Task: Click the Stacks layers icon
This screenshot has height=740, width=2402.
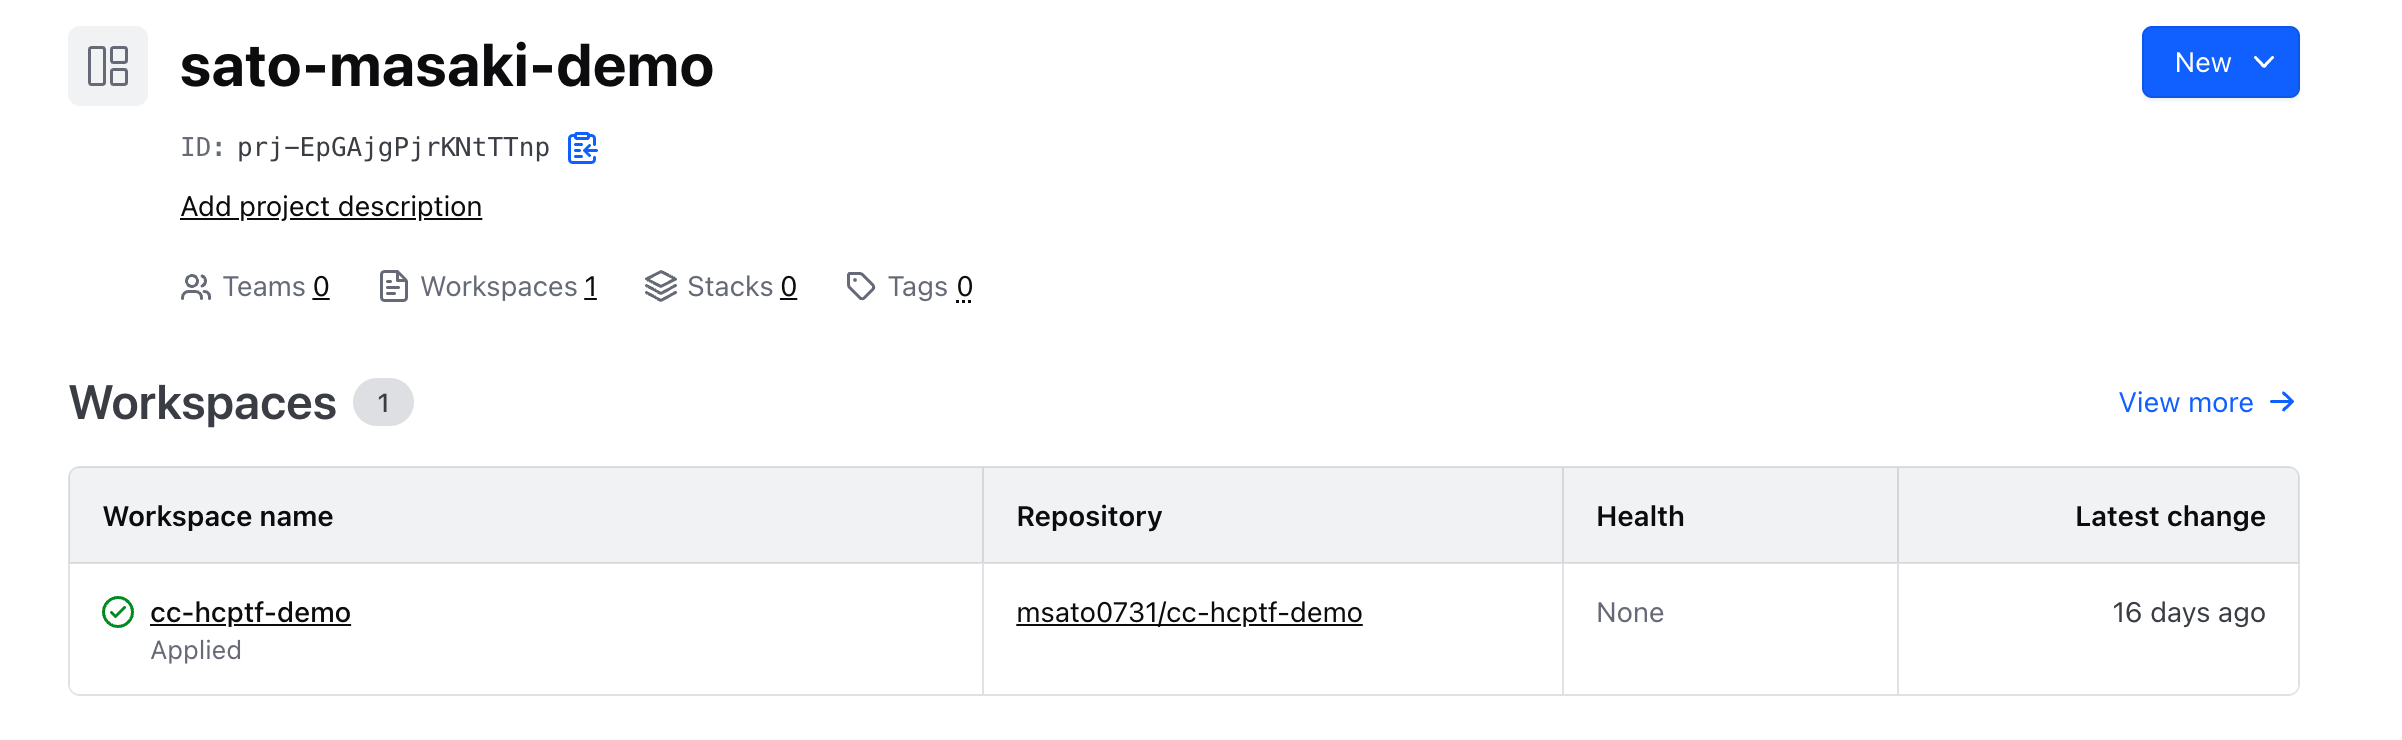Action: click(x=661, y=287)
